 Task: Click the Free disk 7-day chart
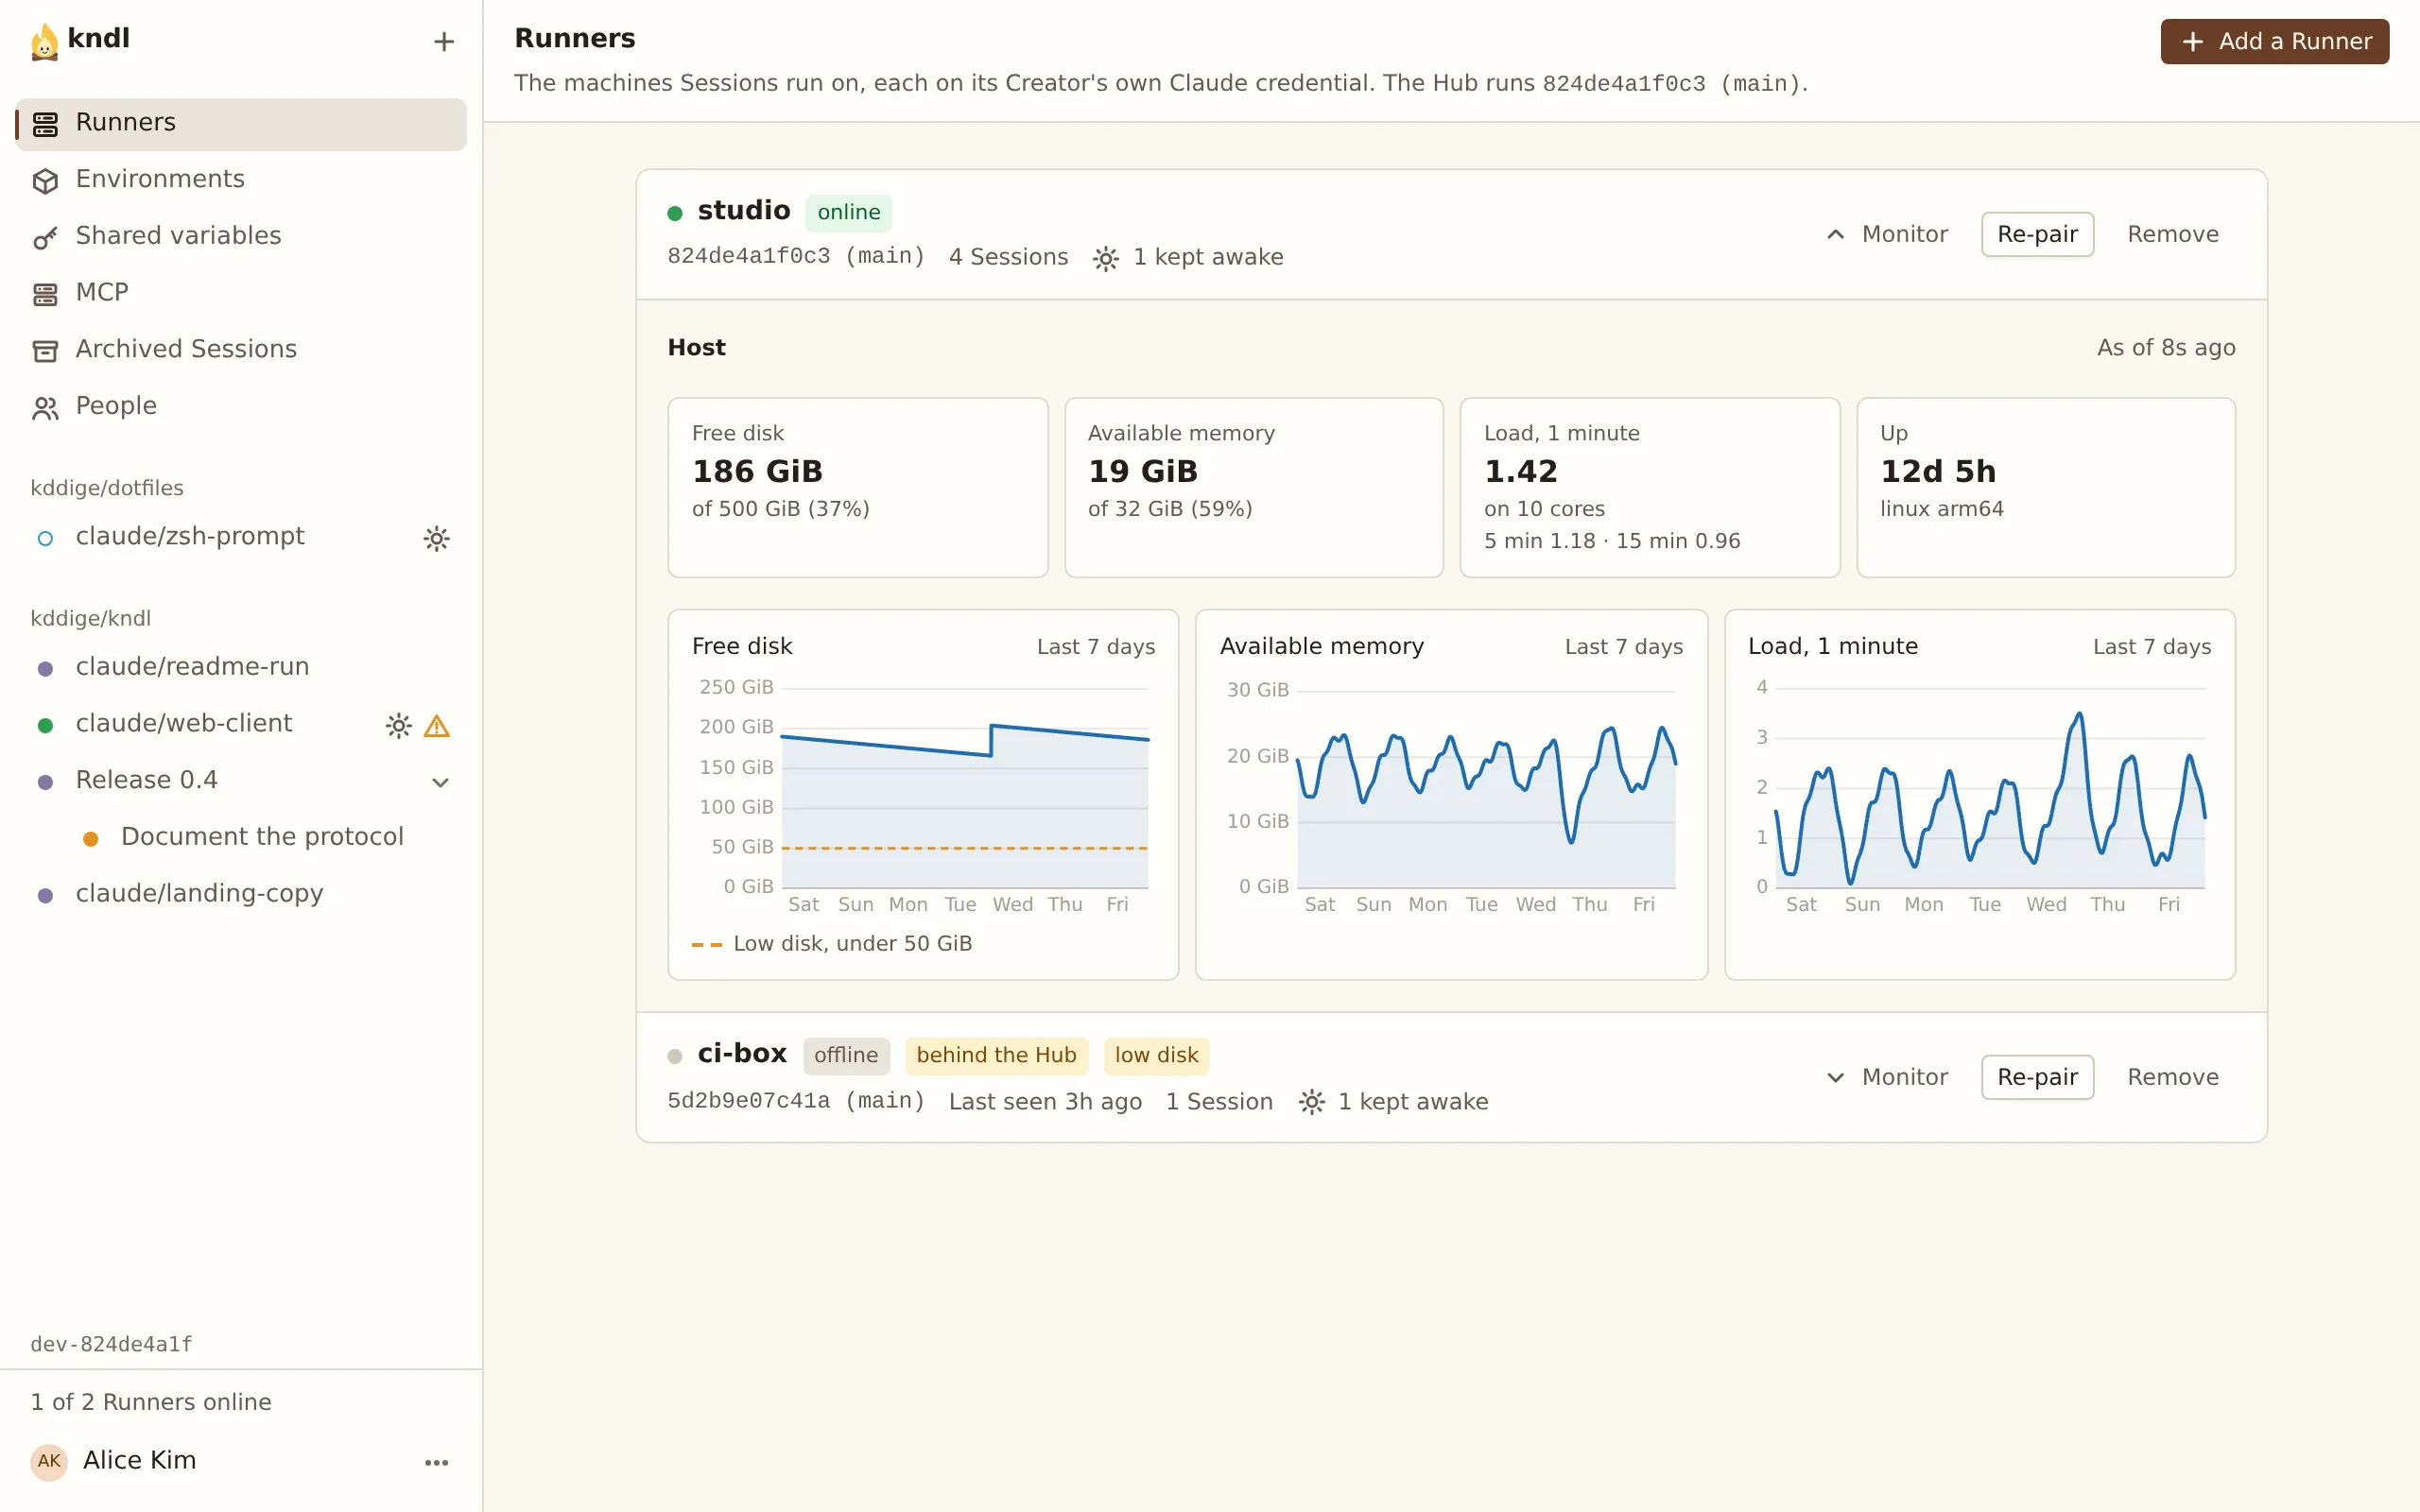pos(923,794)
